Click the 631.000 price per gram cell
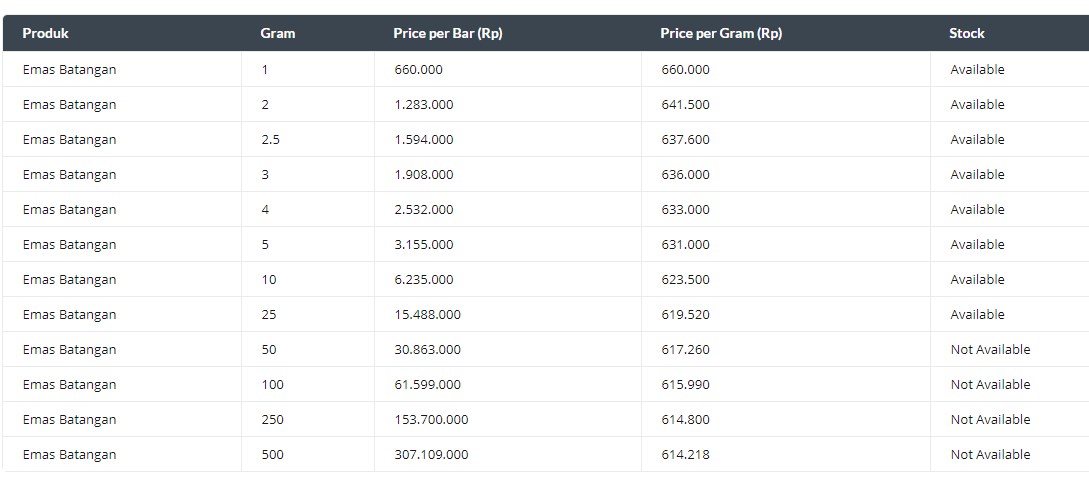 (x=685, y=244)
